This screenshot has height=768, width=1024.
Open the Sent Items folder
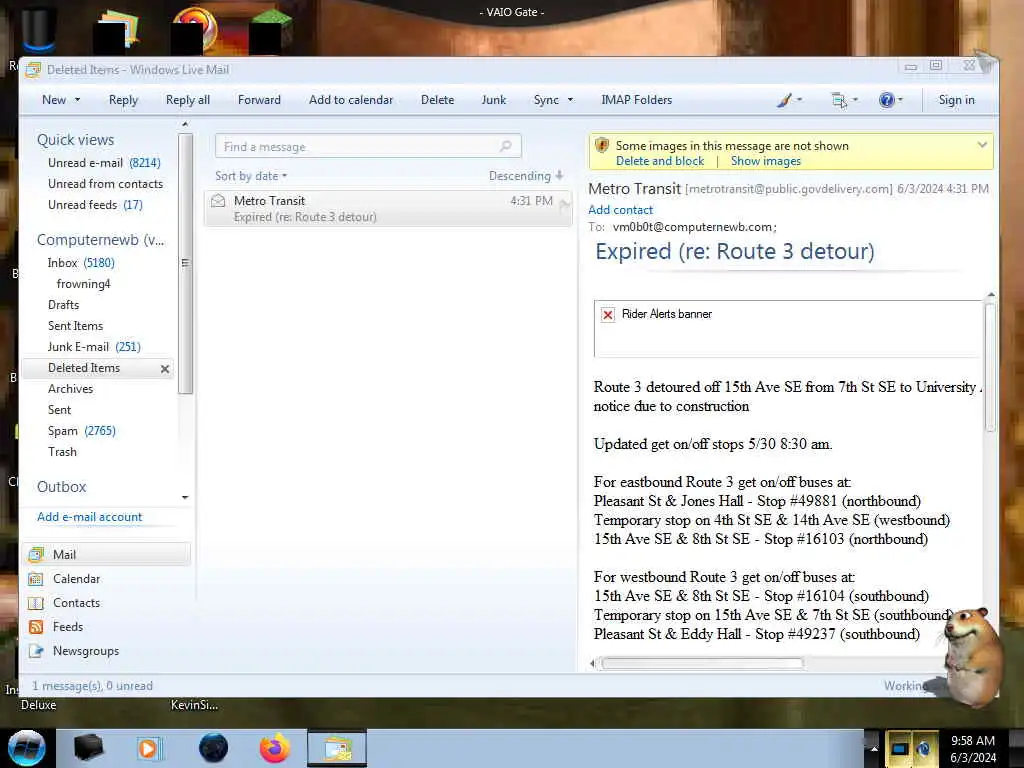[x=75, y=325]
